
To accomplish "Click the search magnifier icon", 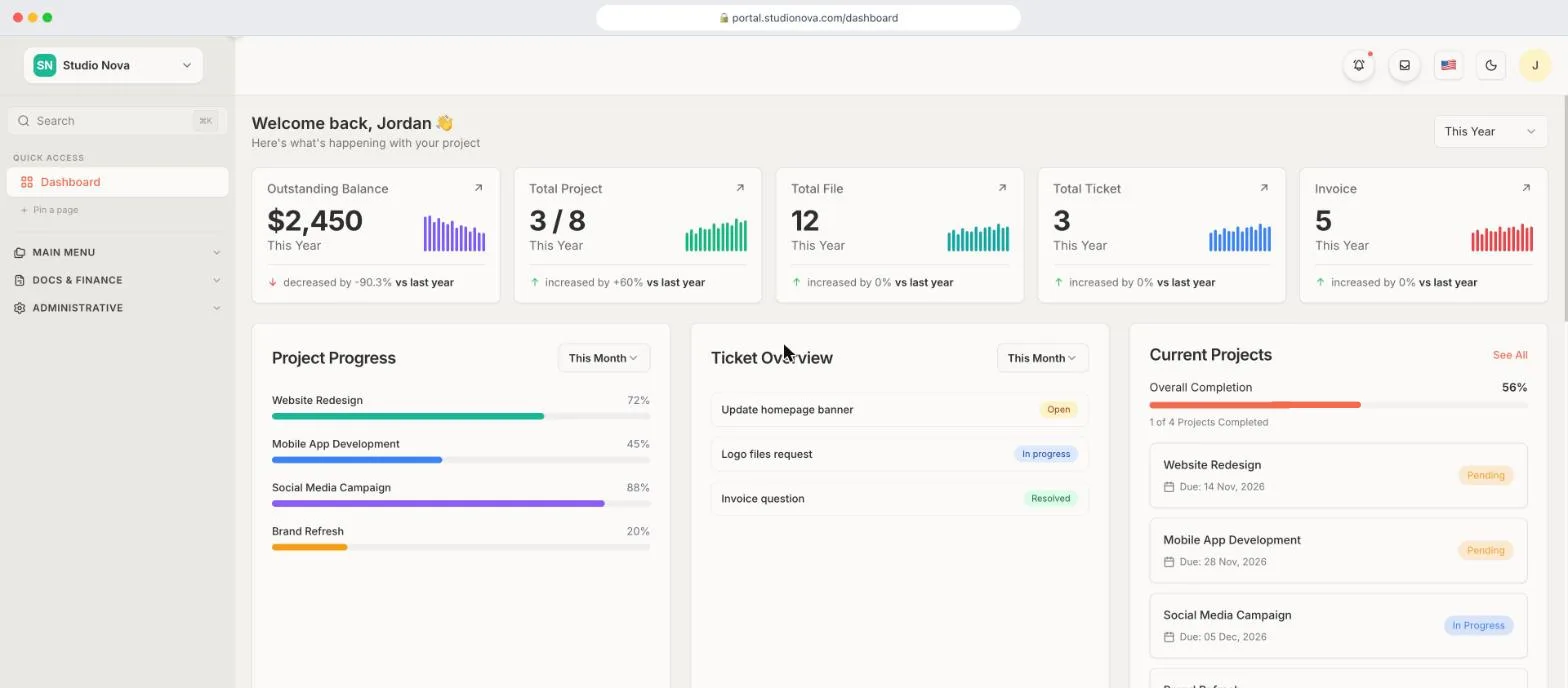I will pyautogui.click(x=24, y=121).
